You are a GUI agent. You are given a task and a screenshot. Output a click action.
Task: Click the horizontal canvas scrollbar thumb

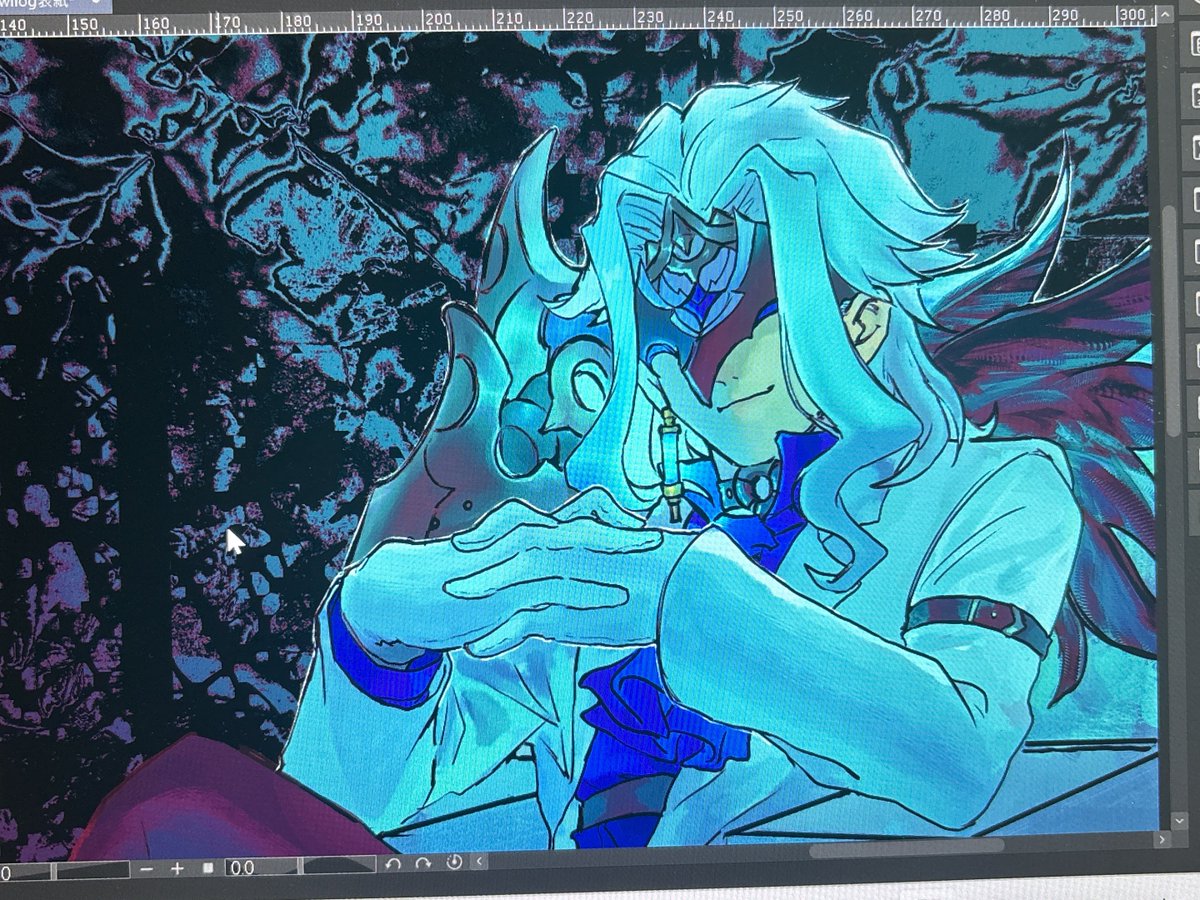907,850
